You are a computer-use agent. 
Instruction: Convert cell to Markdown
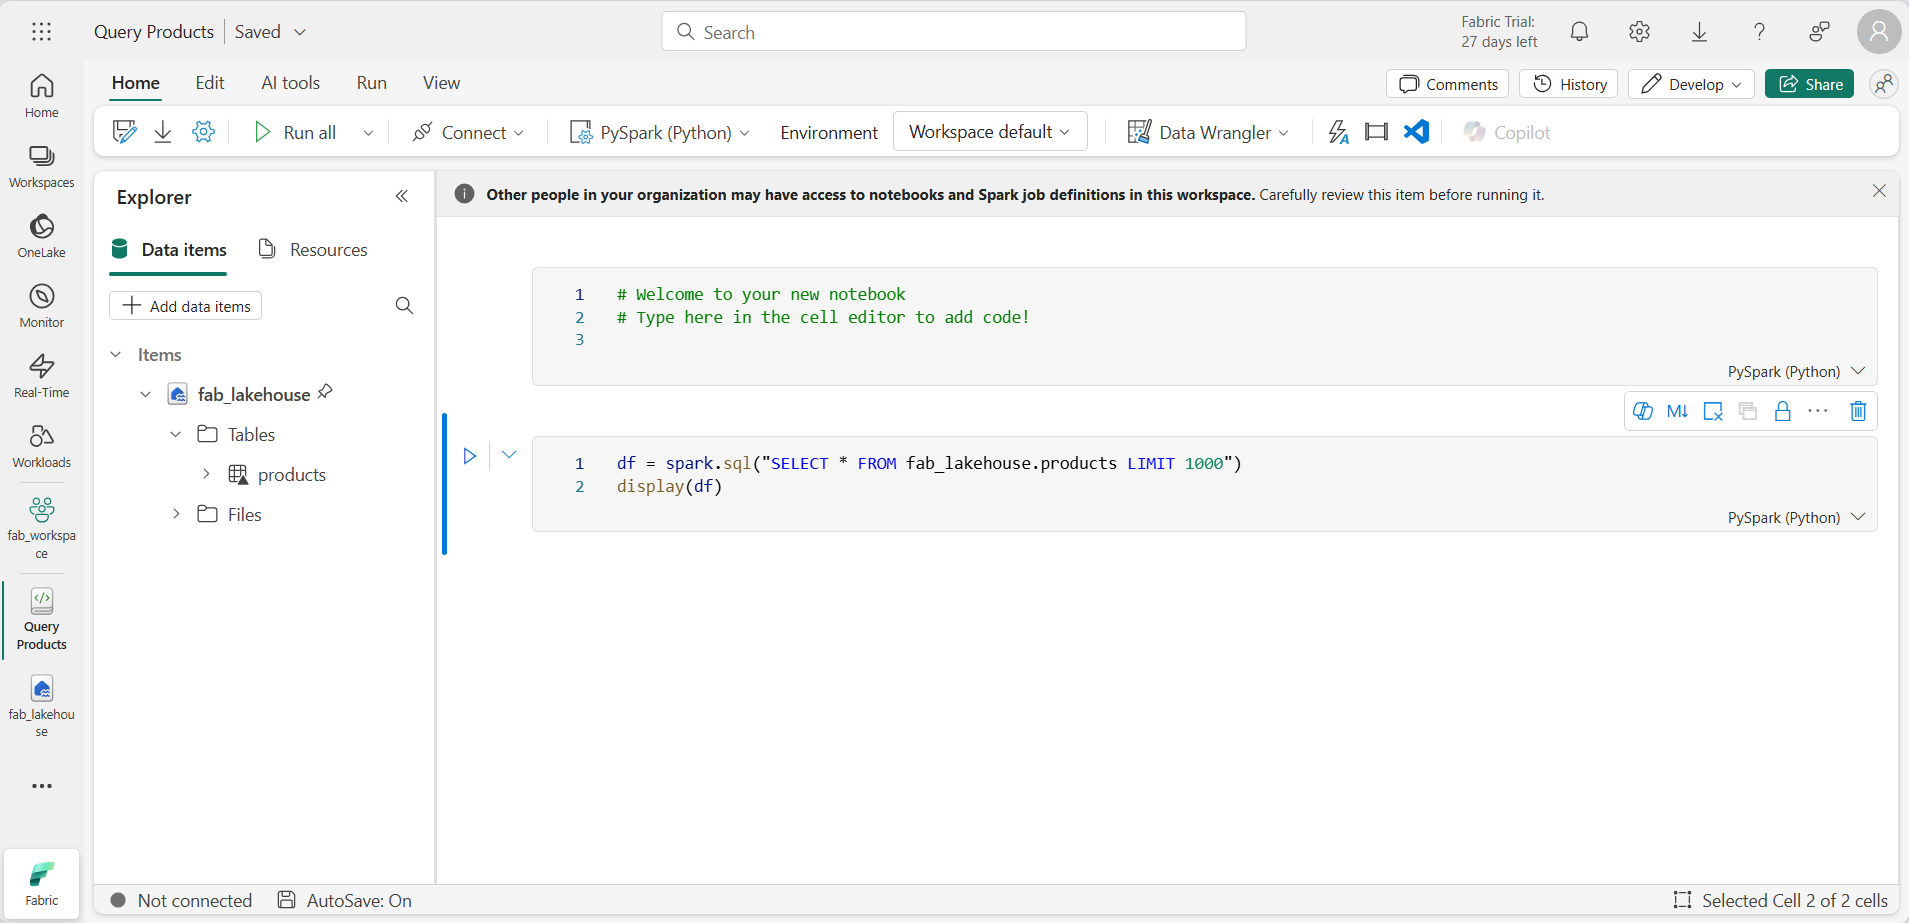pos(1677,411)
